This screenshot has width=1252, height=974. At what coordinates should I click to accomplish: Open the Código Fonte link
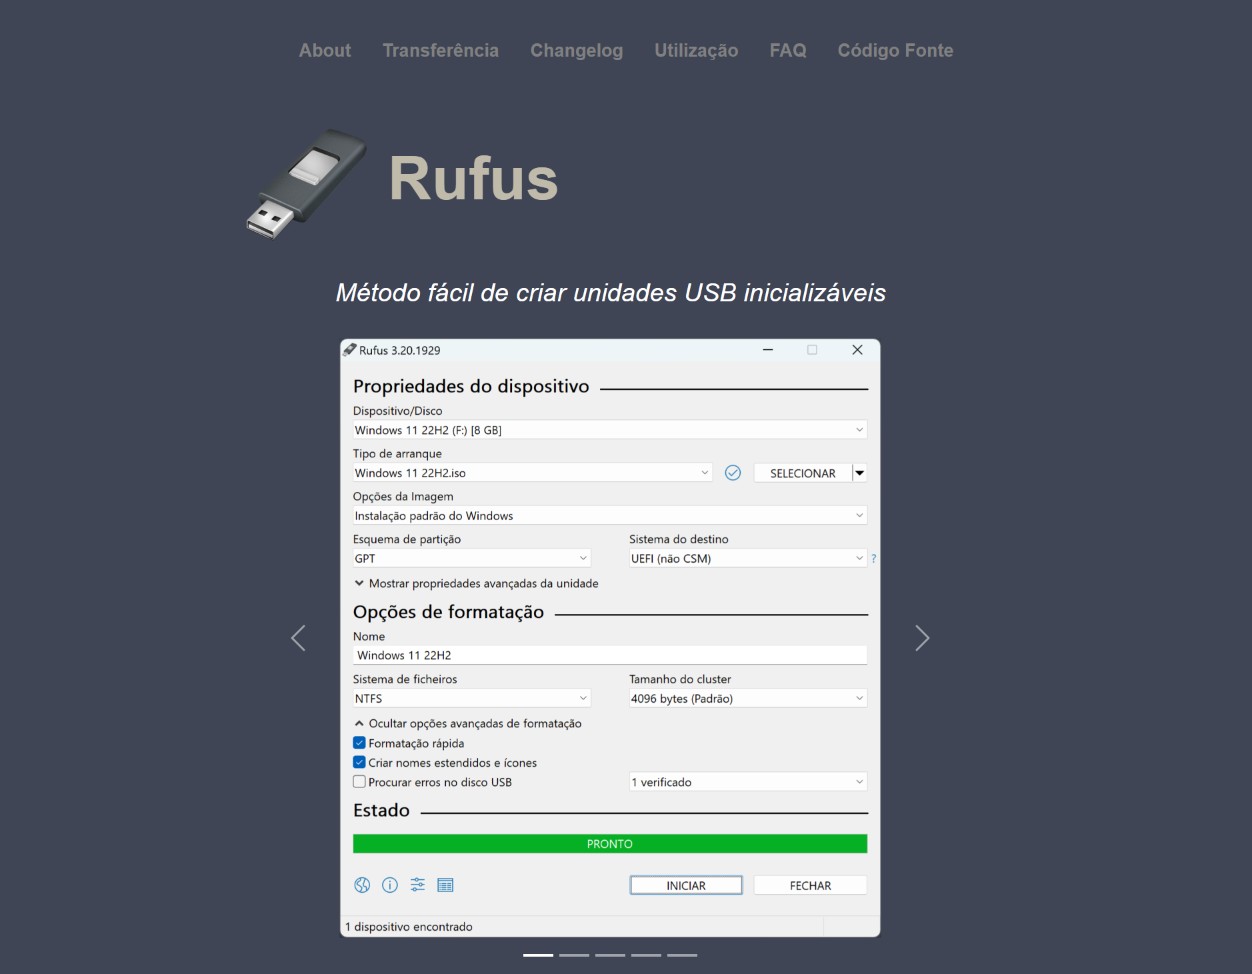pos(895,50)
